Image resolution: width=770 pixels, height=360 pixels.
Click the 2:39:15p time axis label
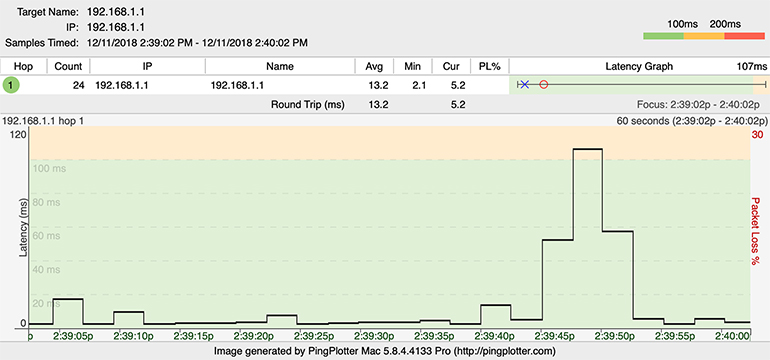click(x=193, y=336)
